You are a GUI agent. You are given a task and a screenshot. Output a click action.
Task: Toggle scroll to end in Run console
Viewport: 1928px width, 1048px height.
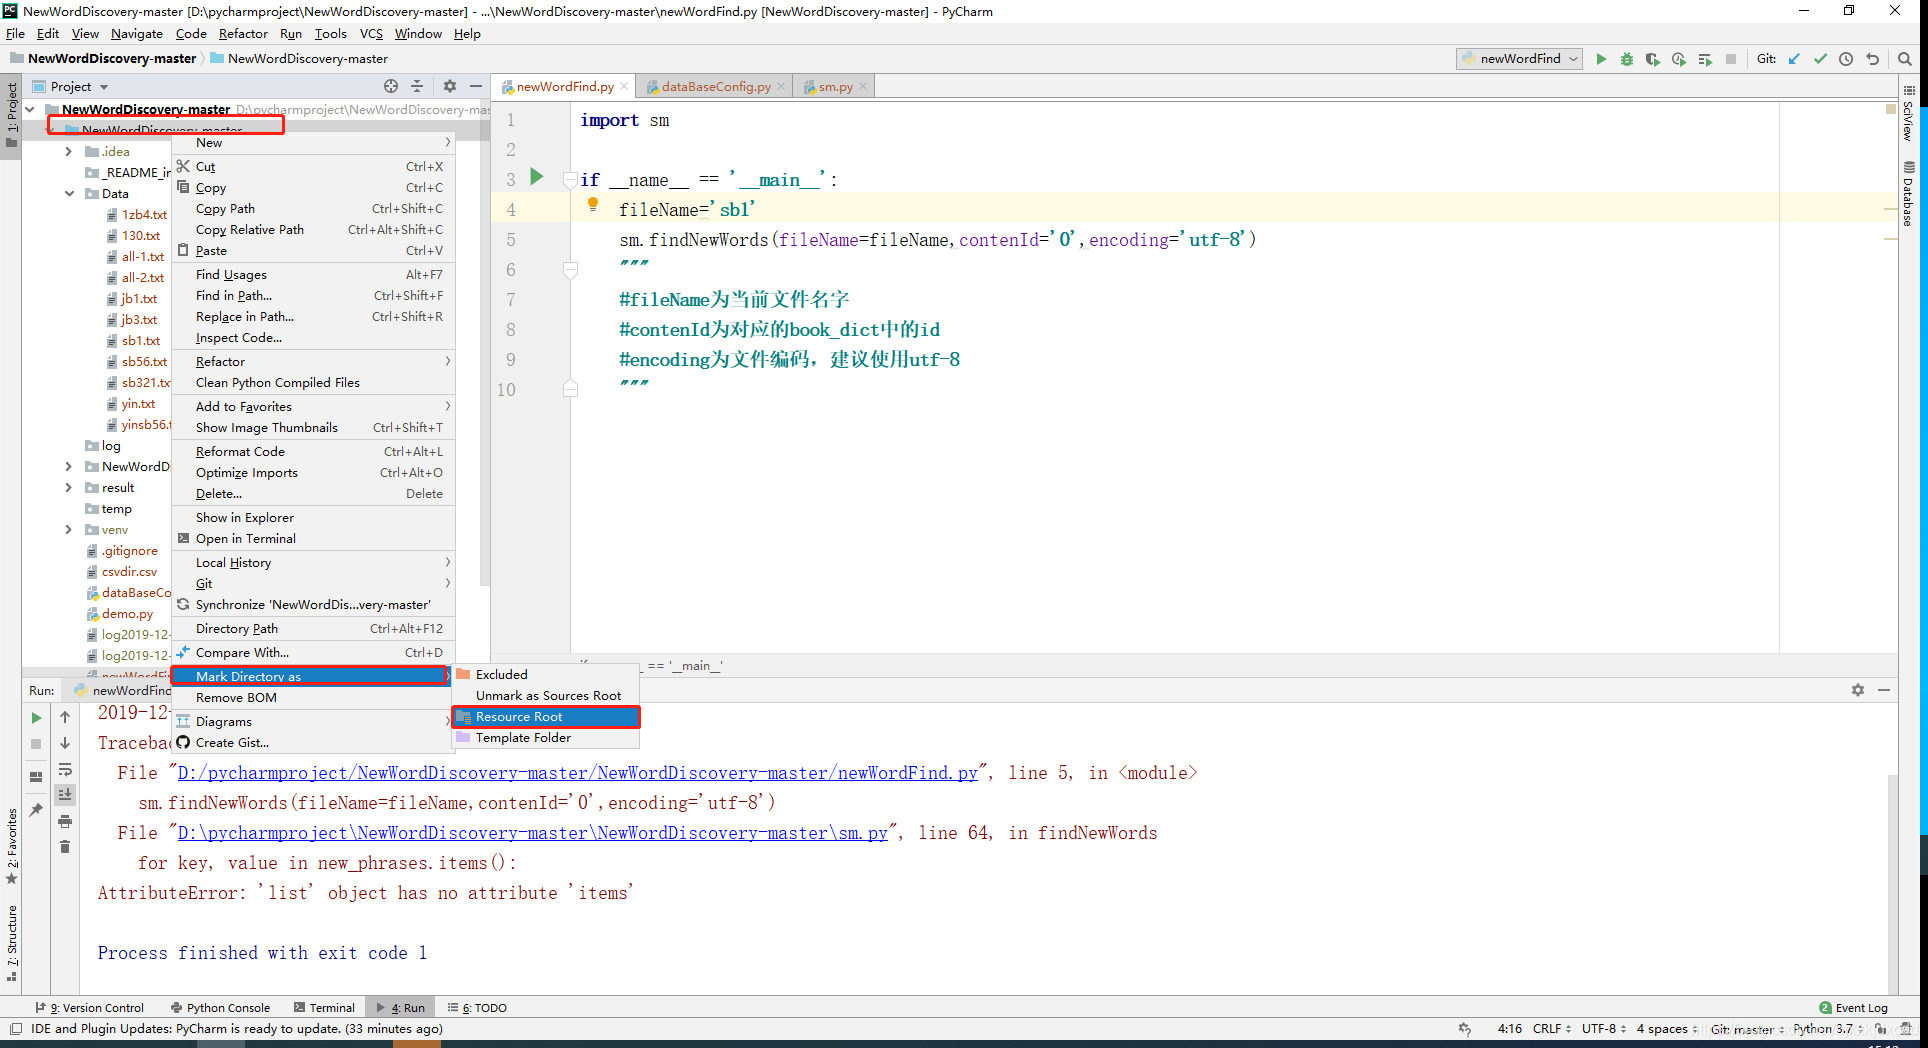pos(65,795)
